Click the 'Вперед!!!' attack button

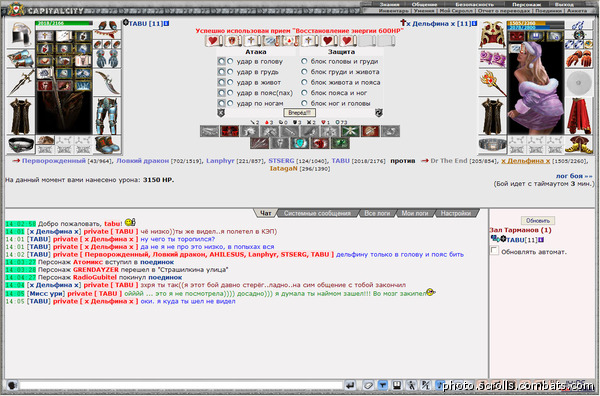(300, 113)
